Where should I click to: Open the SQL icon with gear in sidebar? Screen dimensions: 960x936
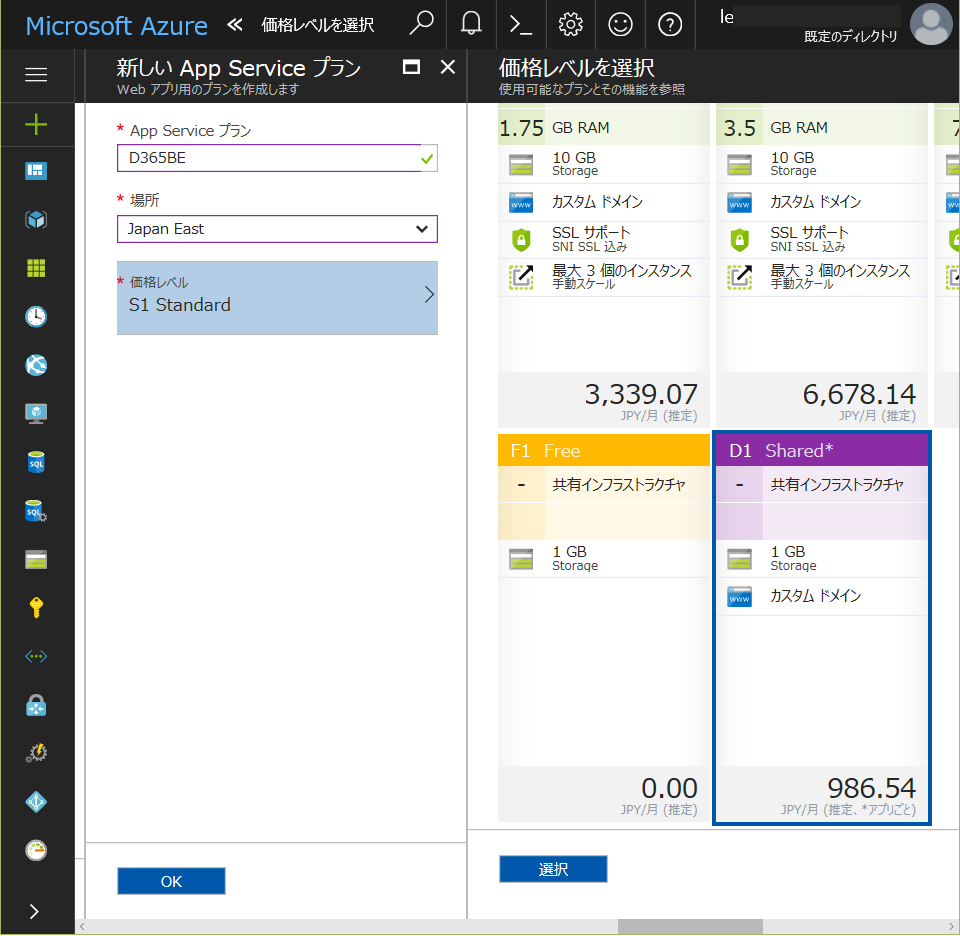36,511
